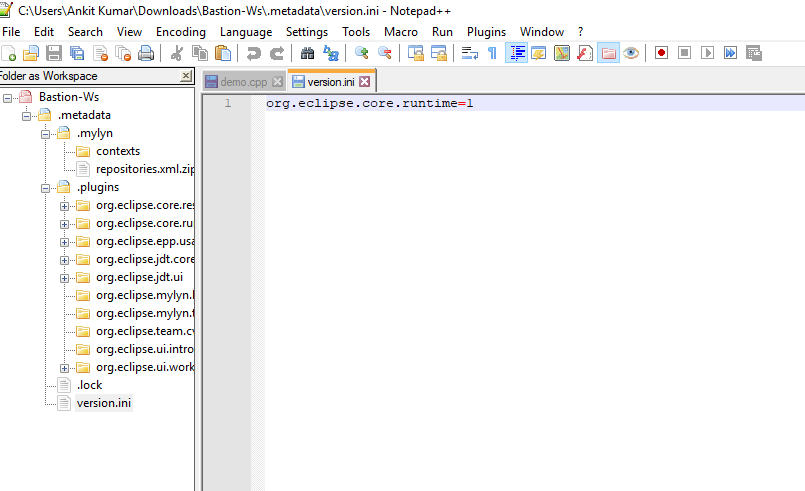
Task: Click the Print toolbar icon
Action: (146, 53)
